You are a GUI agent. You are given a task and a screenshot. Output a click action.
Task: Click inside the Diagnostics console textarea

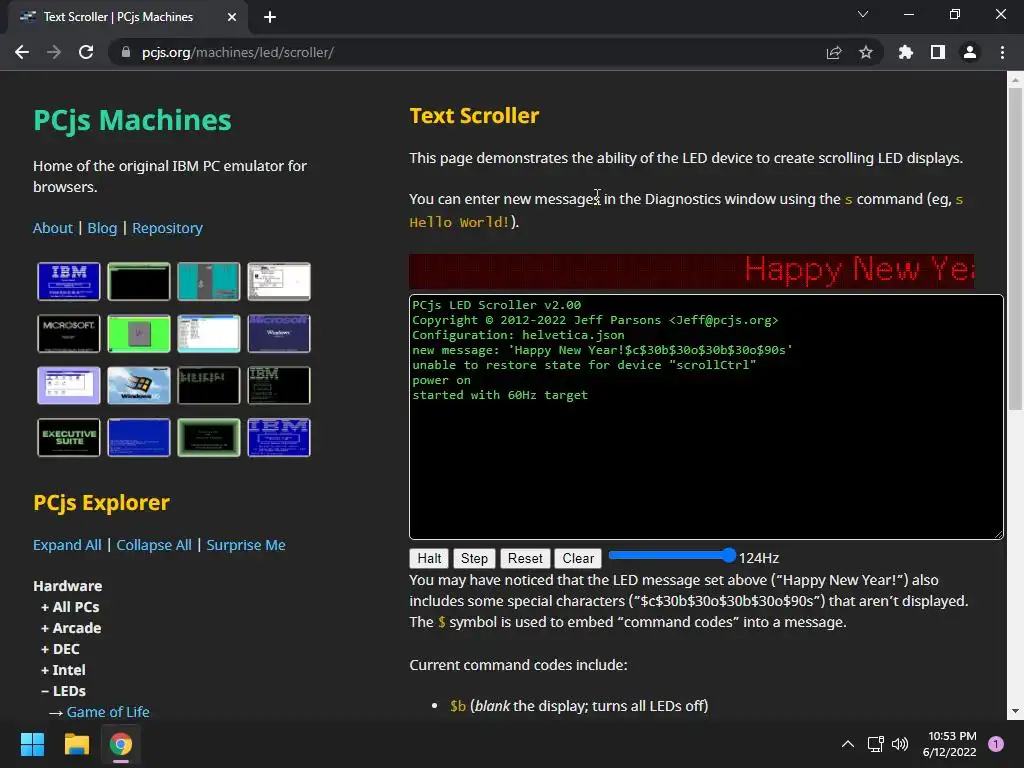(x=706, y=417)
